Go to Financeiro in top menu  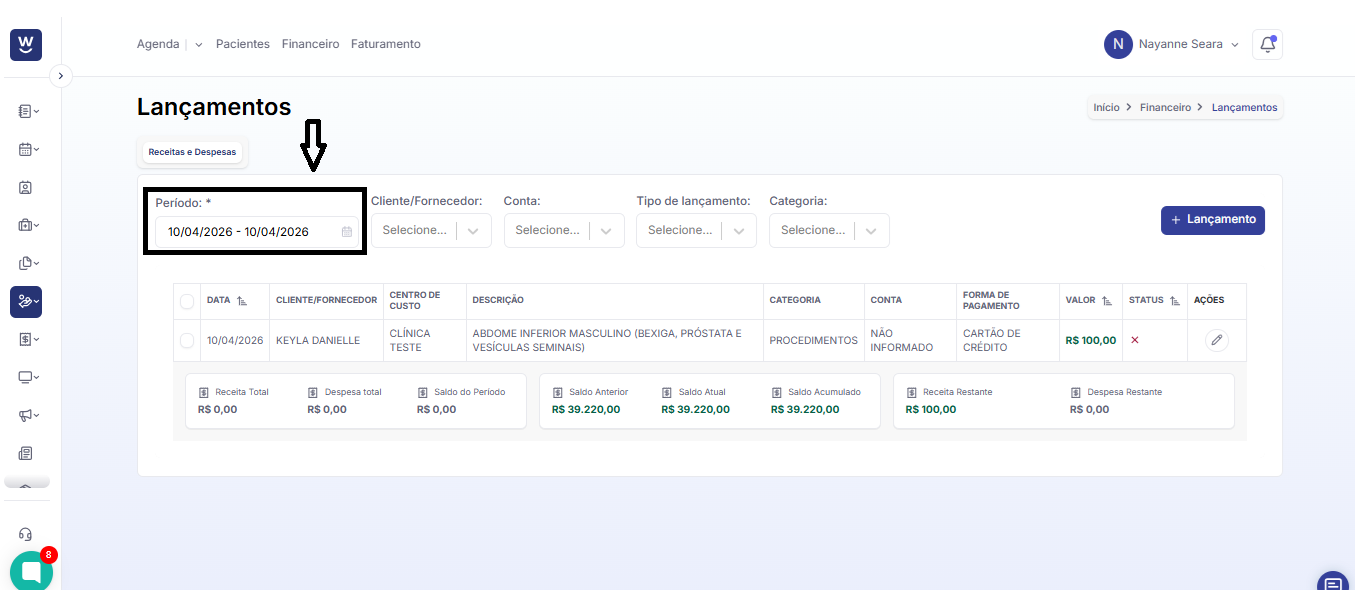[x=310, y=44]
